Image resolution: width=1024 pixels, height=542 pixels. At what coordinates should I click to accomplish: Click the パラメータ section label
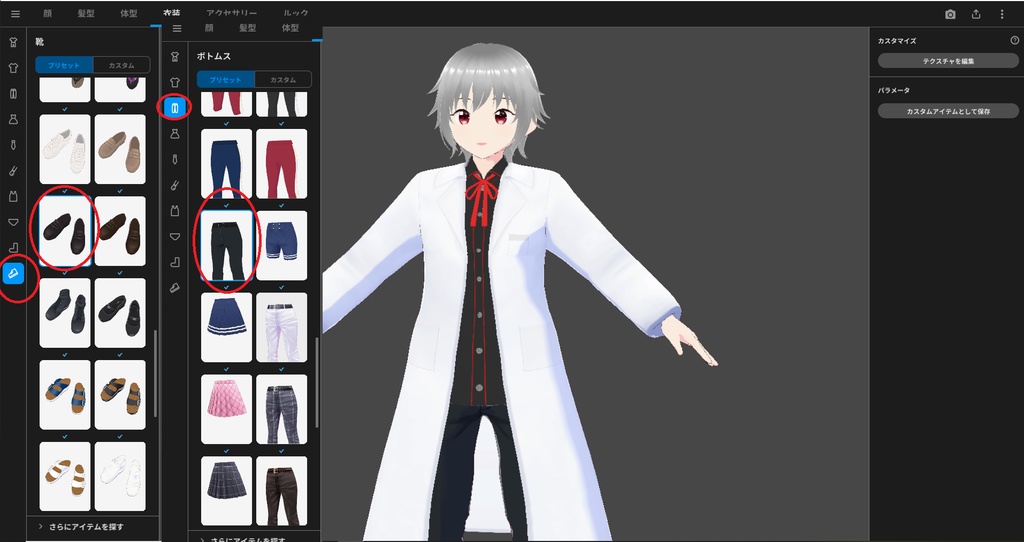(x=893, y=90)
